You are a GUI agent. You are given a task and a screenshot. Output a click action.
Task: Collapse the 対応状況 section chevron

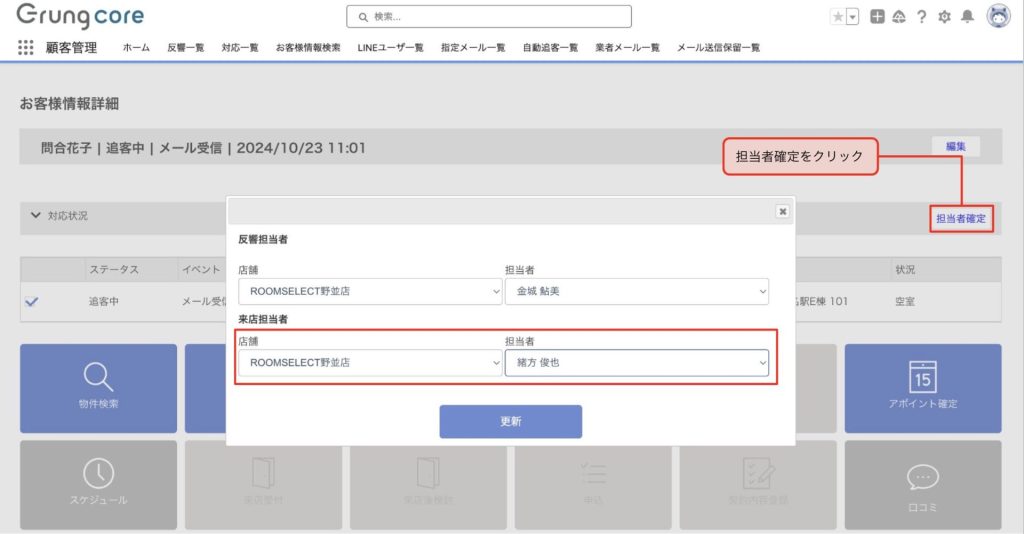click(x=36, y=216)
